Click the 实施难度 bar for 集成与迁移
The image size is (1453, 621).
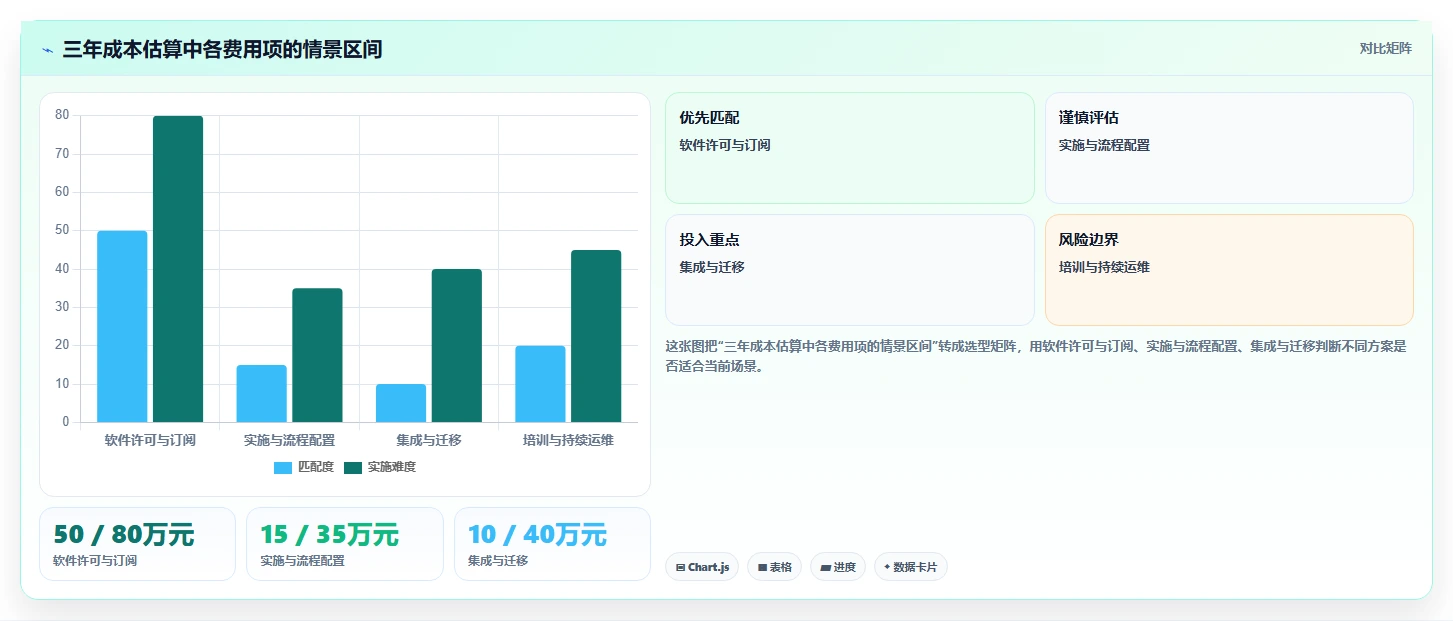457,345
